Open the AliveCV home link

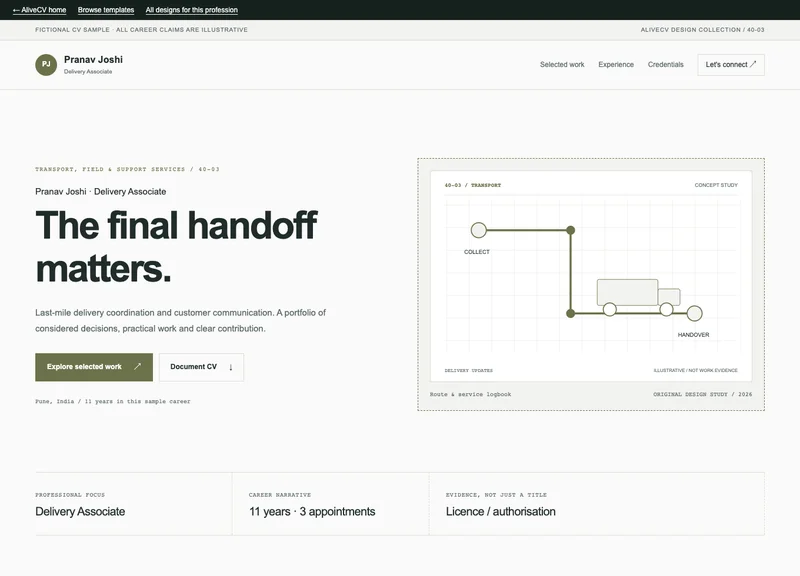pos(39,10)
